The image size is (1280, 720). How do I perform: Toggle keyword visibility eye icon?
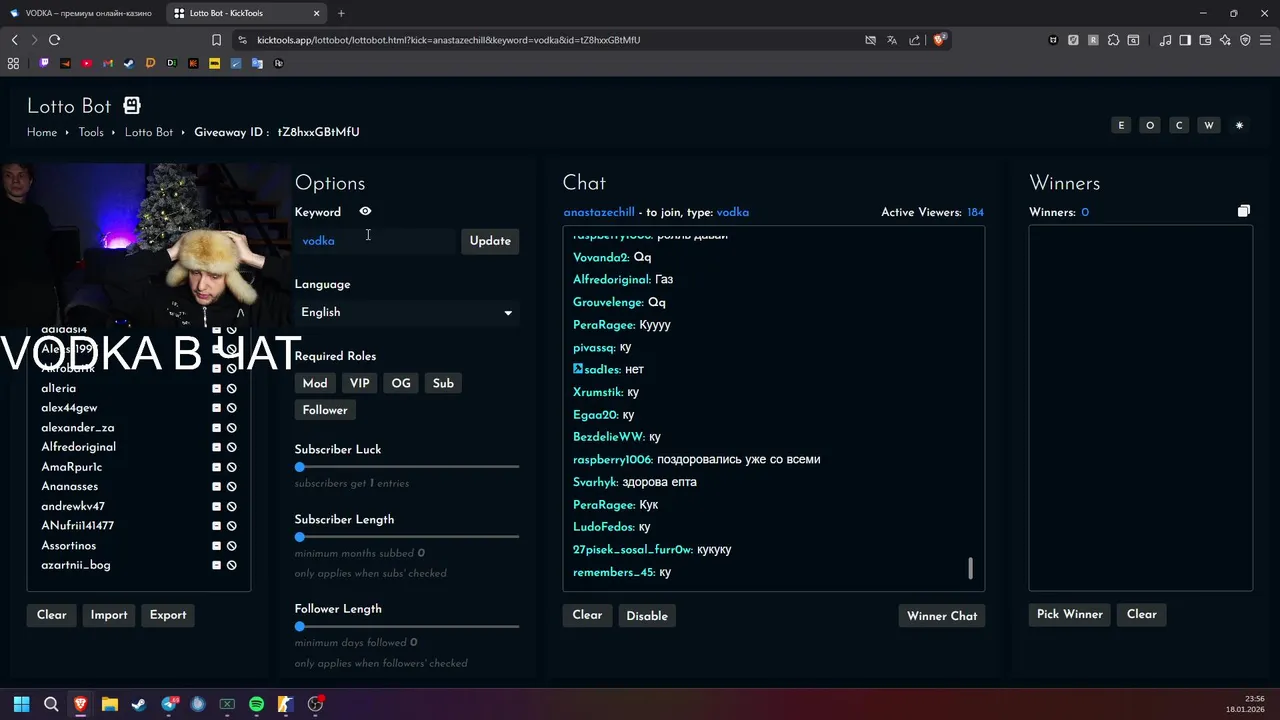pyautogui.click(x=365, y=212)
